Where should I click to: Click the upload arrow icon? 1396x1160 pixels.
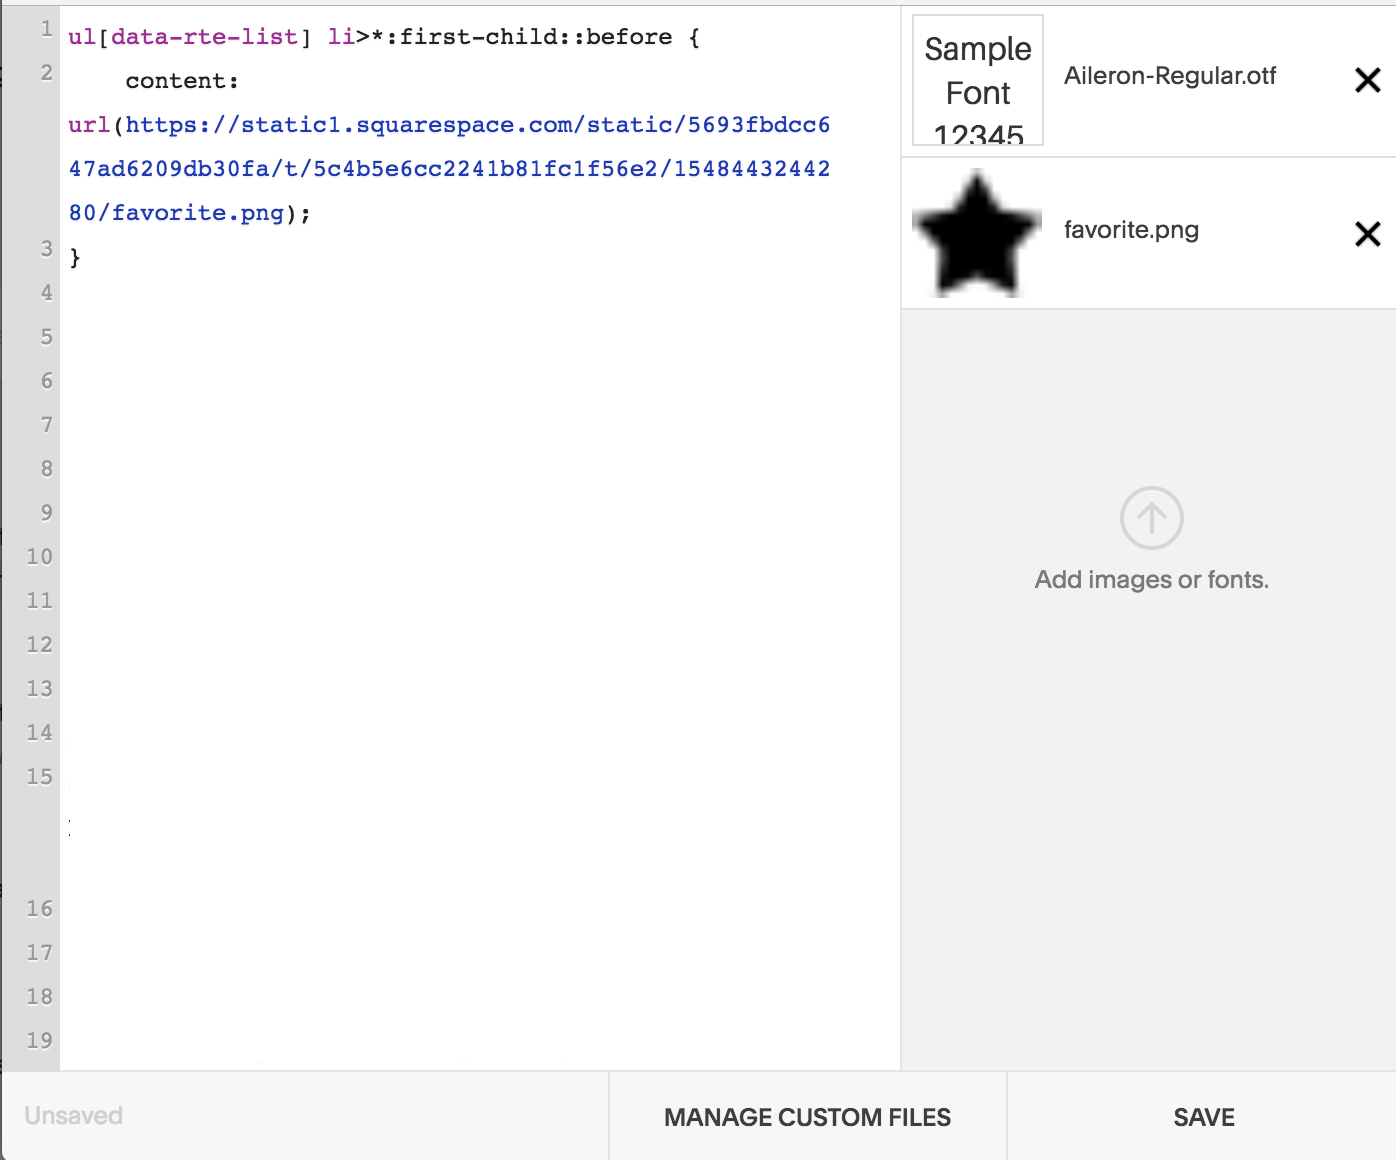[1151, 519]
